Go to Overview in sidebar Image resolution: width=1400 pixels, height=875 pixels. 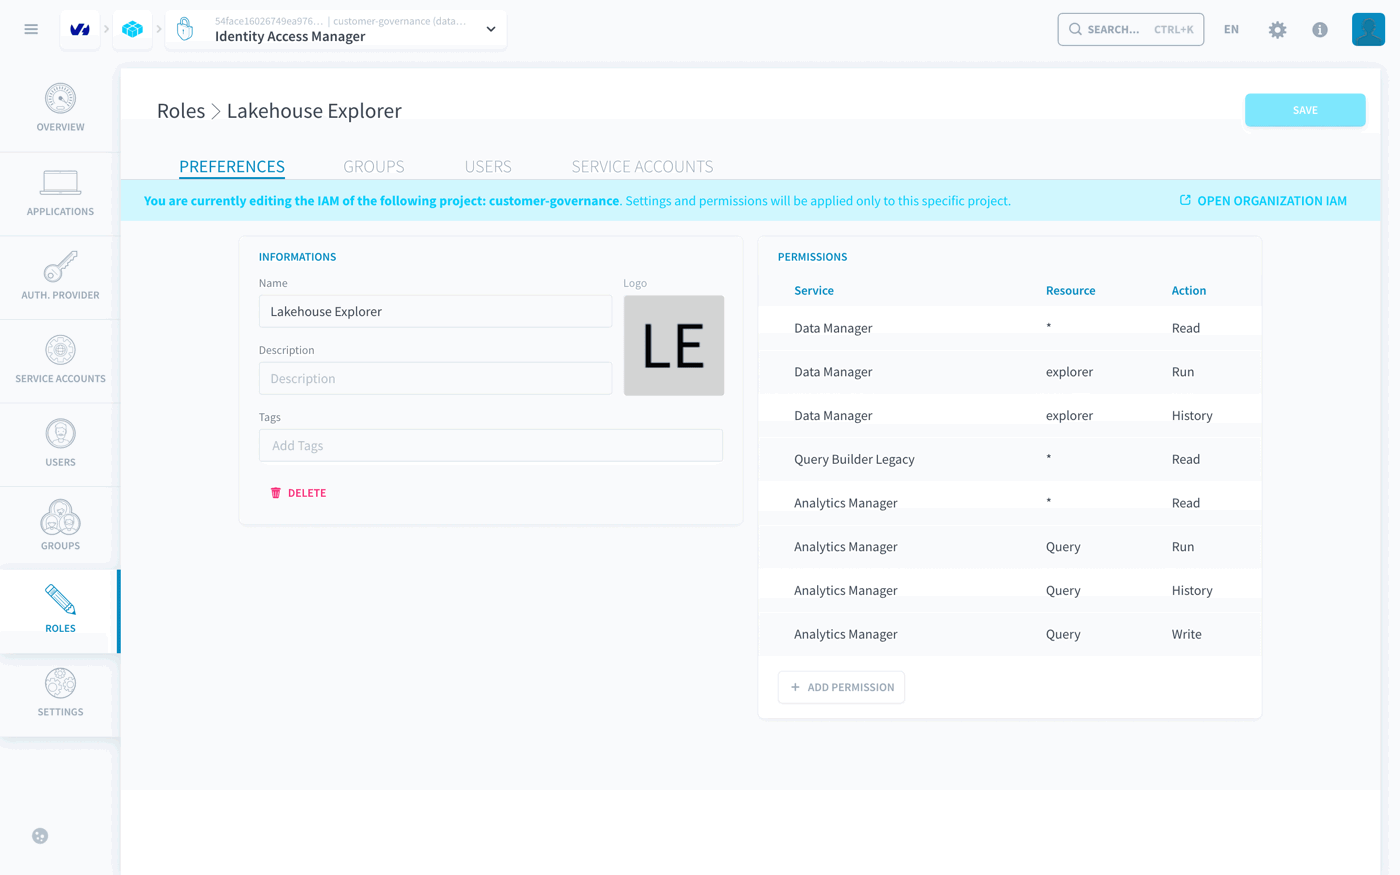click(60, 109)
